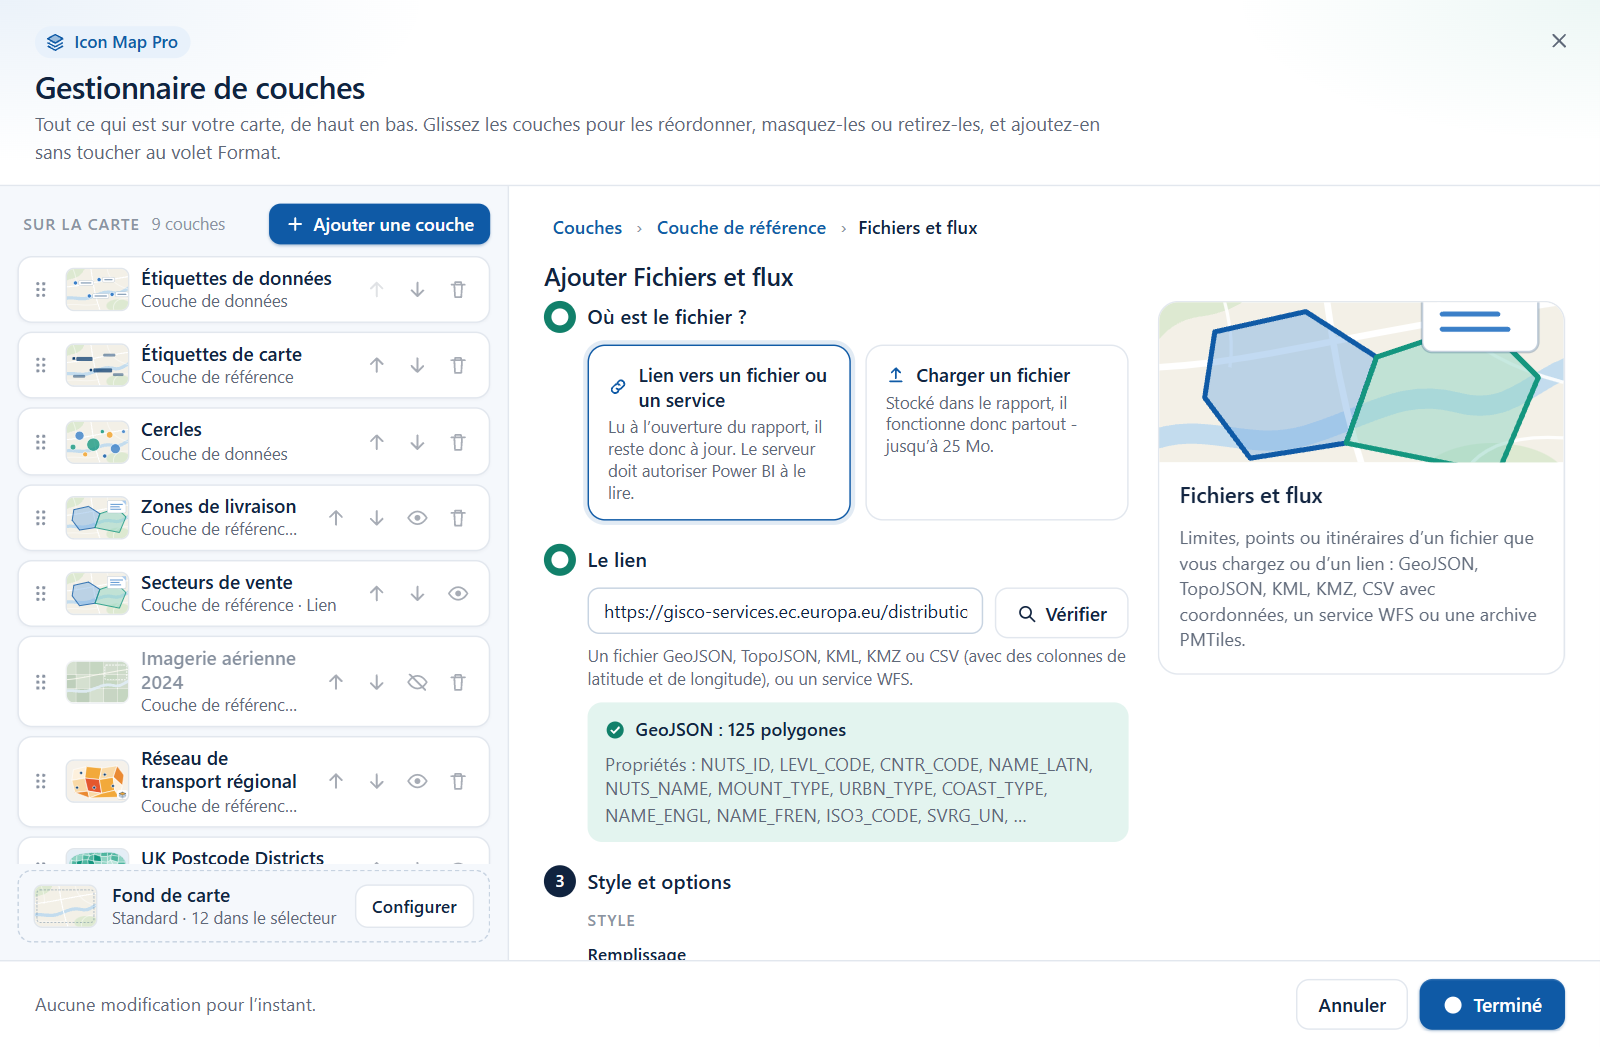
Task: Delete the Étiquettes de données layer
Action: (x=458, y=290)
